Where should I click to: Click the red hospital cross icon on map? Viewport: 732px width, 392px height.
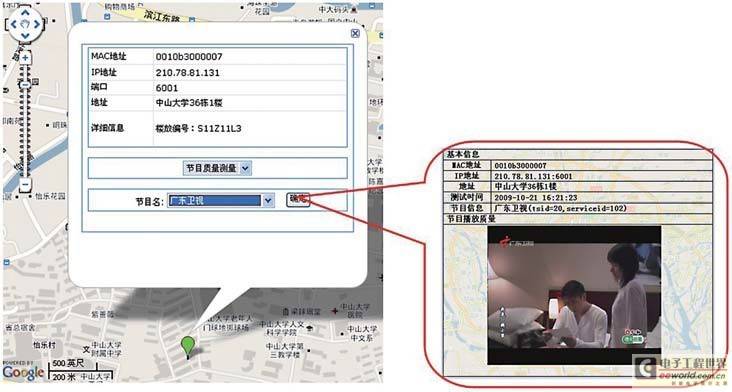(x=335, y=311)
